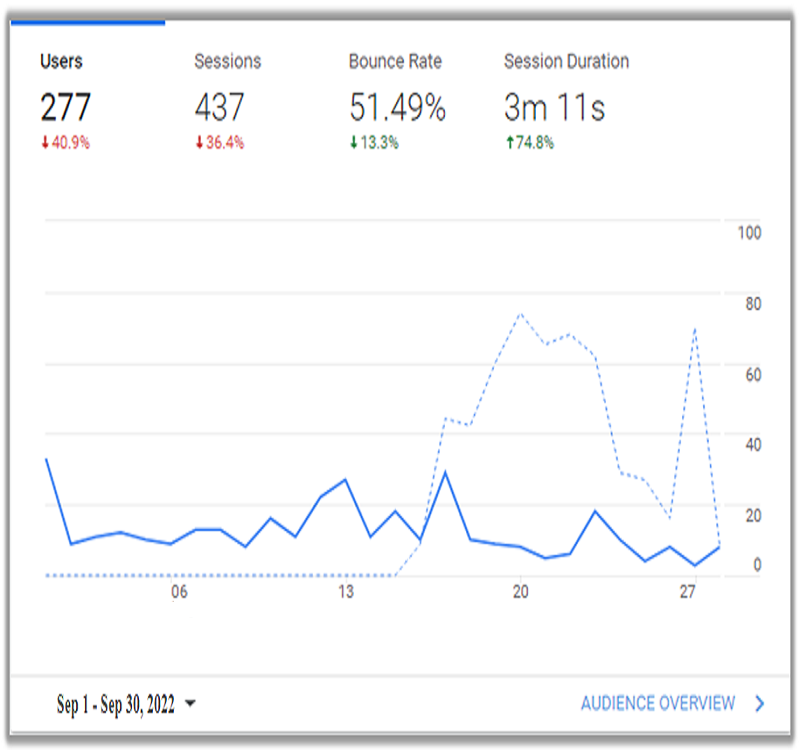Click the 20 date label on chart axis
800x750 pixels.
click(x=520, y=593)
